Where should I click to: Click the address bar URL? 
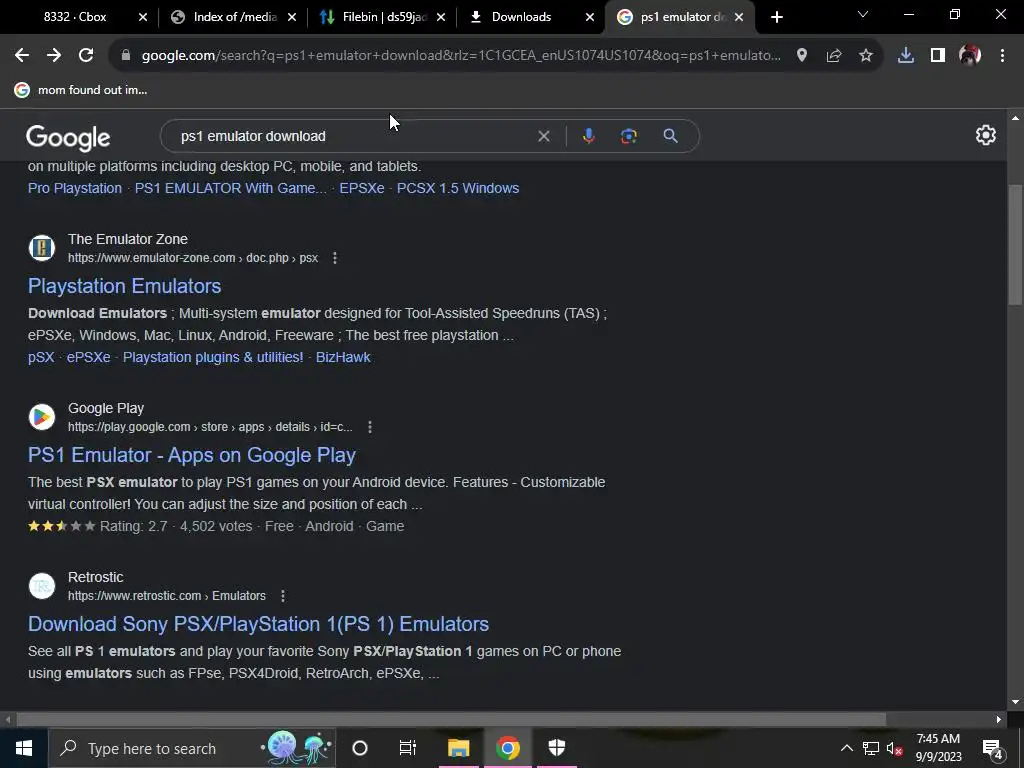click(x=461, y=56)
